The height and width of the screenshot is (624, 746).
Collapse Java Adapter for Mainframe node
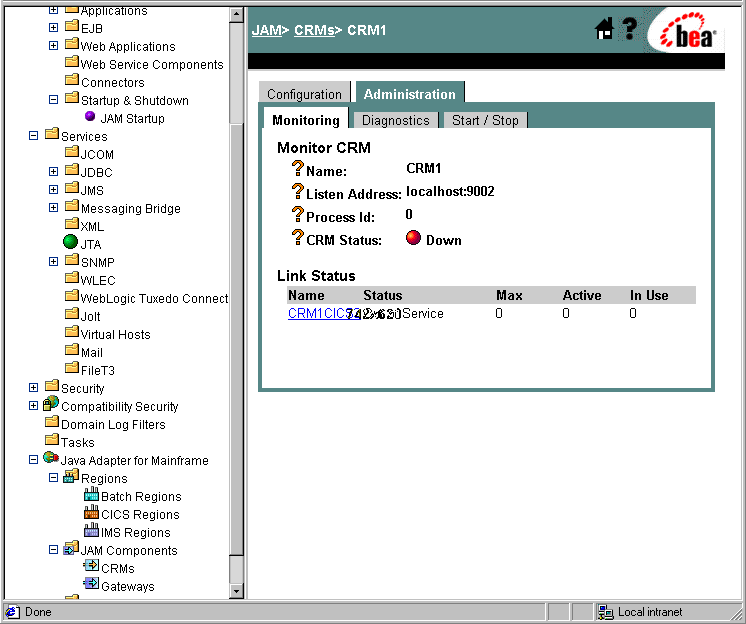34,460
